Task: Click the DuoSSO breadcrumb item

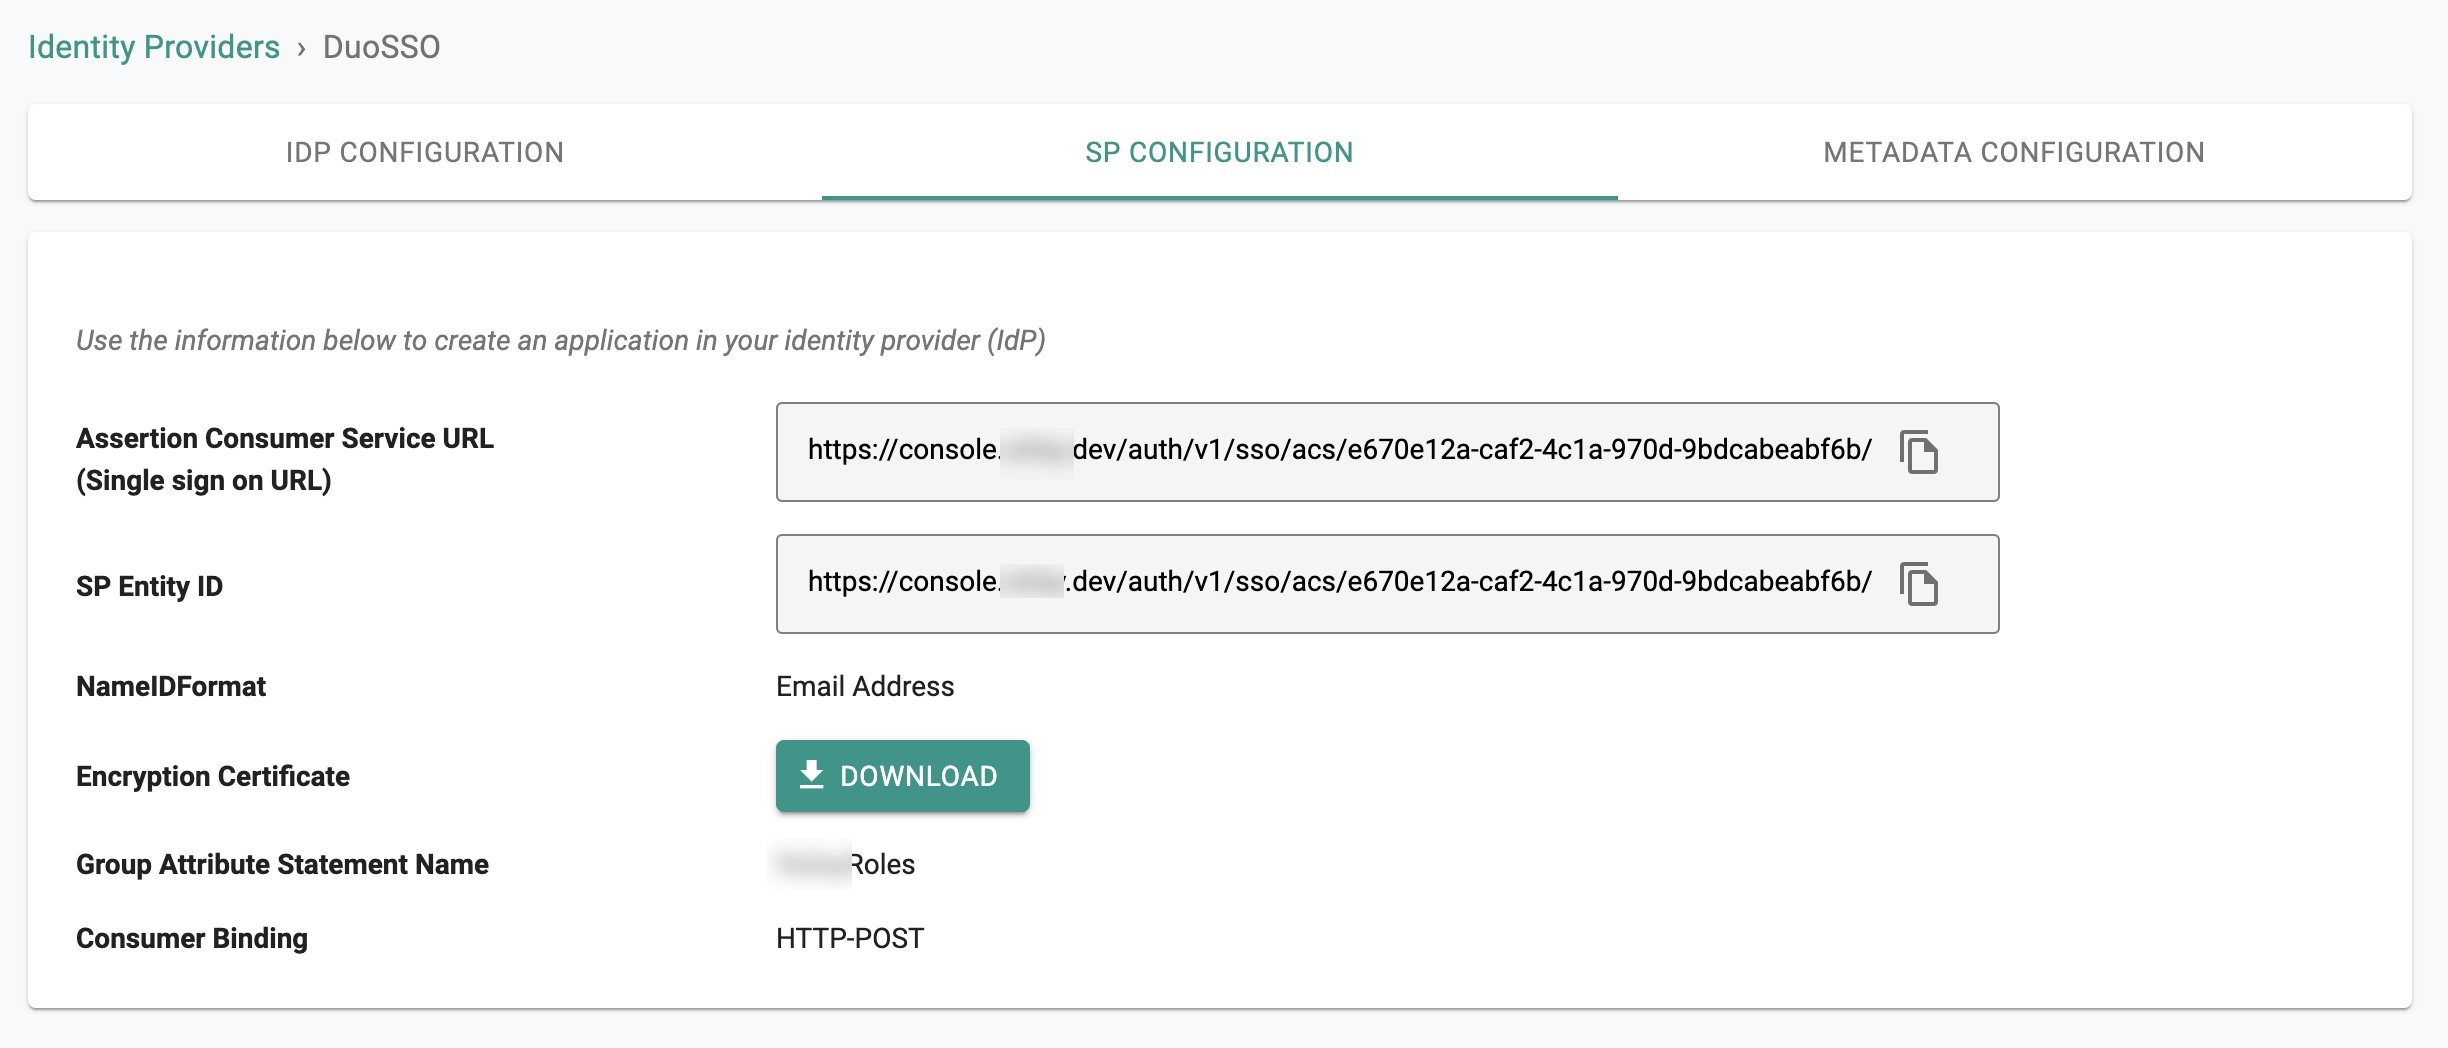Action: point(381,47)
